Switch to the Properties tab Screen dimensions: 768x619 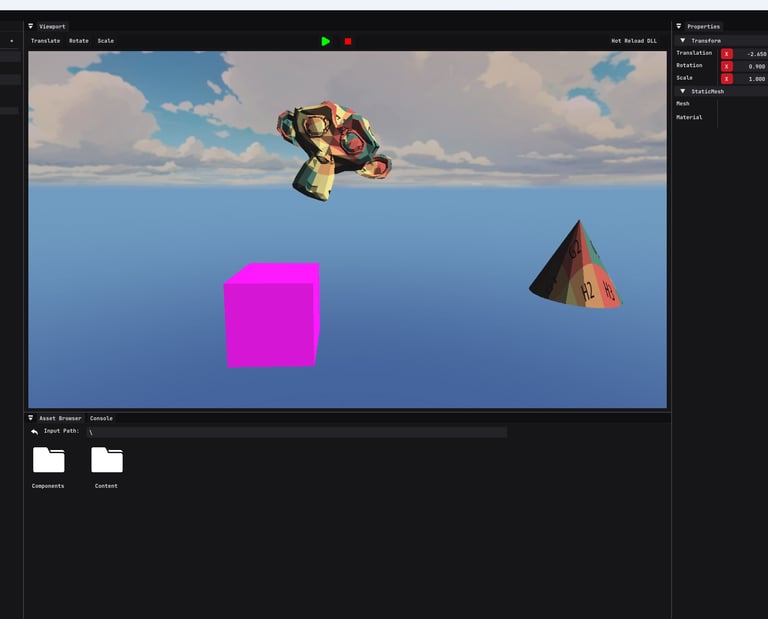pos(703,26)
